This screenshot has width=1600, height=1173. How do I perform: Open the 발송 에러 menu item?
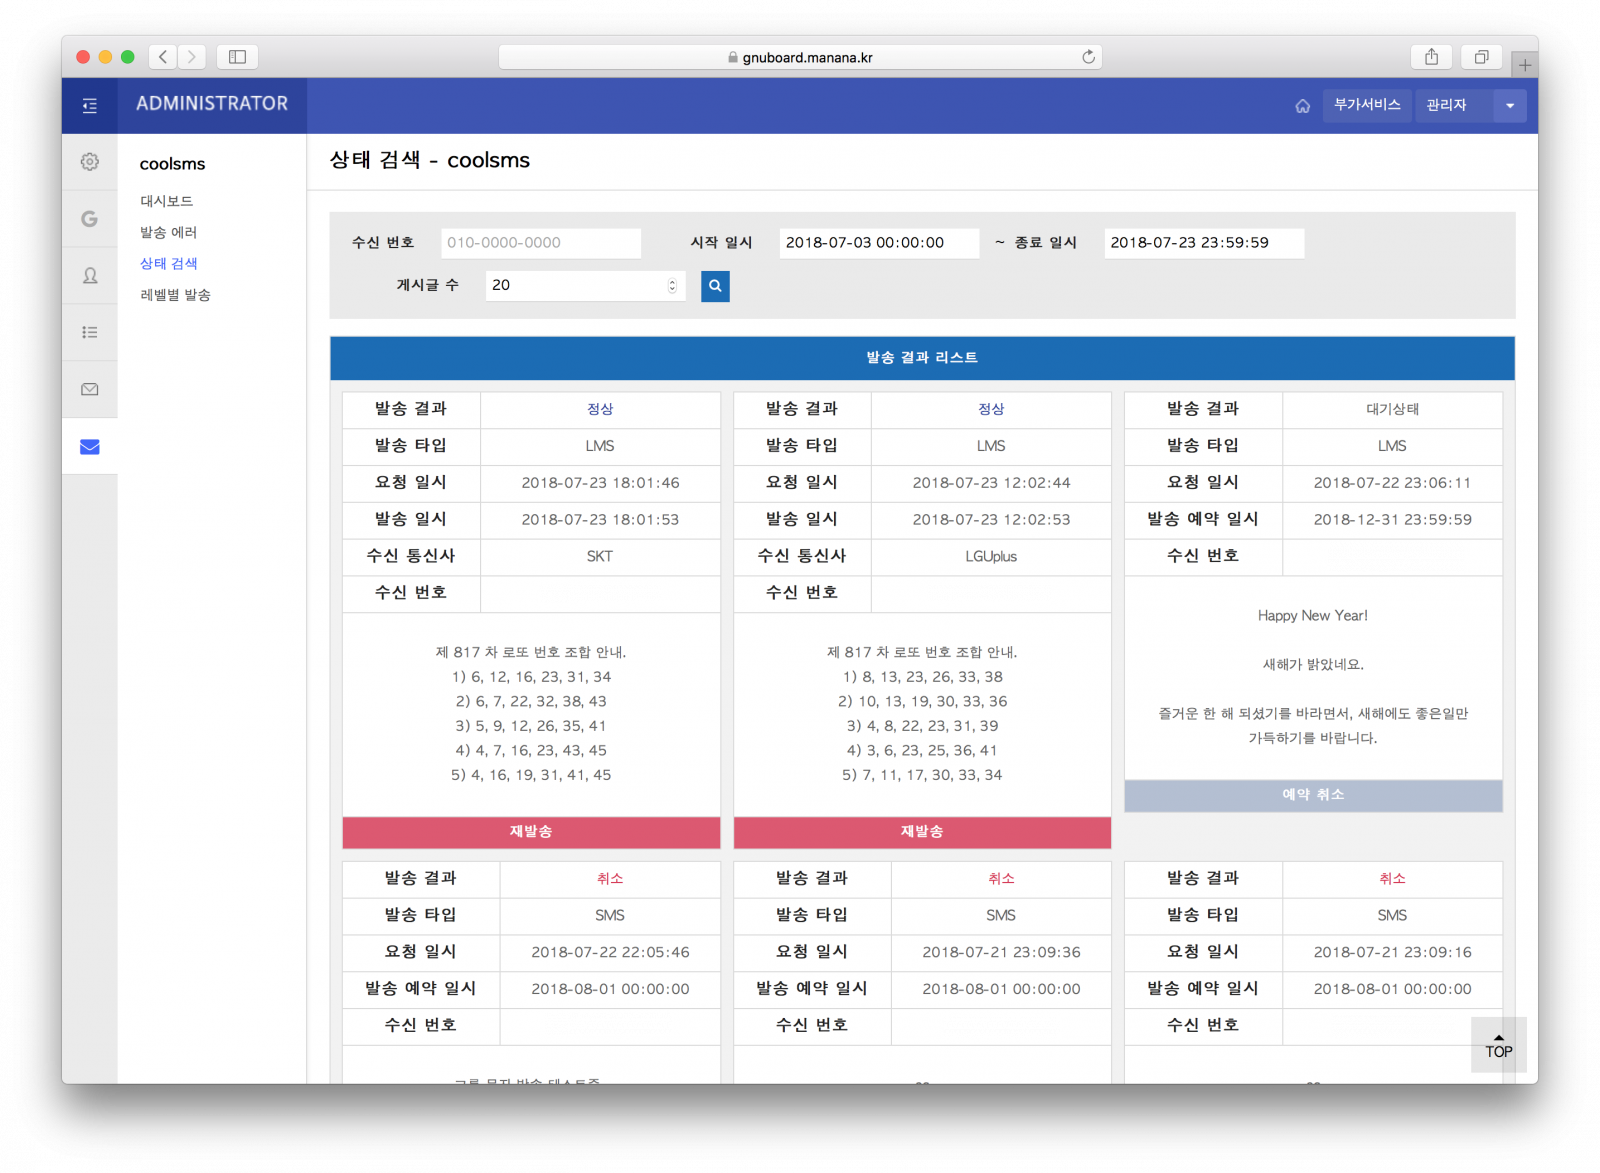click(169, 232)
